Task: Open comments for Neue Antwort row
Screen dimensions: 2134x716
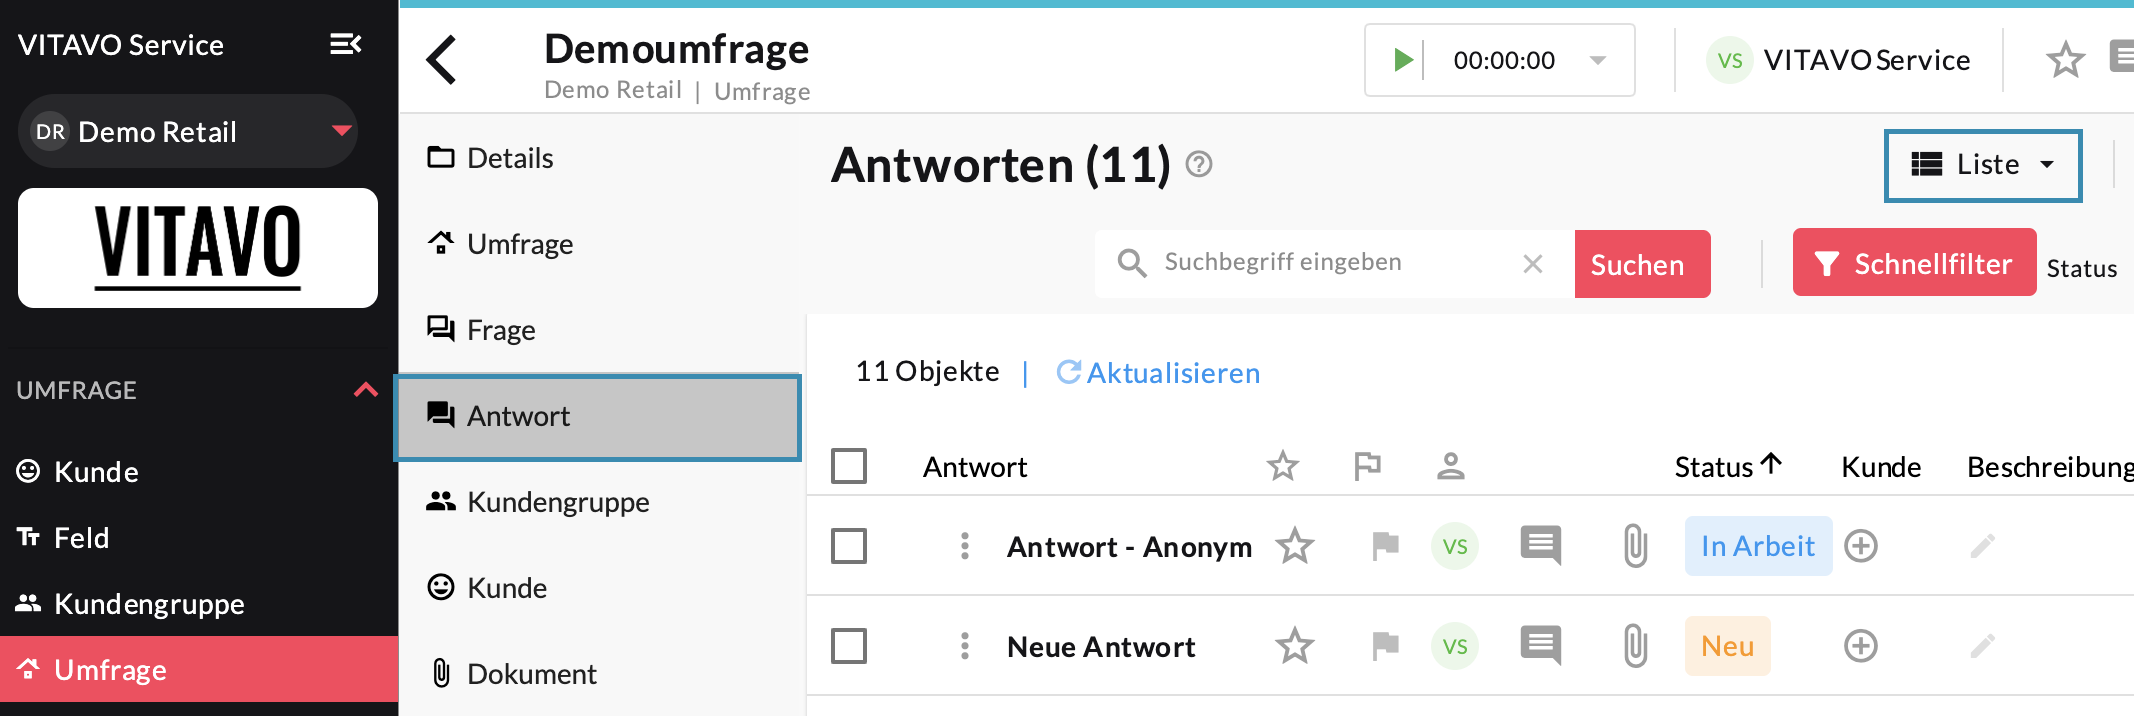Action: tap(1540, 646)
